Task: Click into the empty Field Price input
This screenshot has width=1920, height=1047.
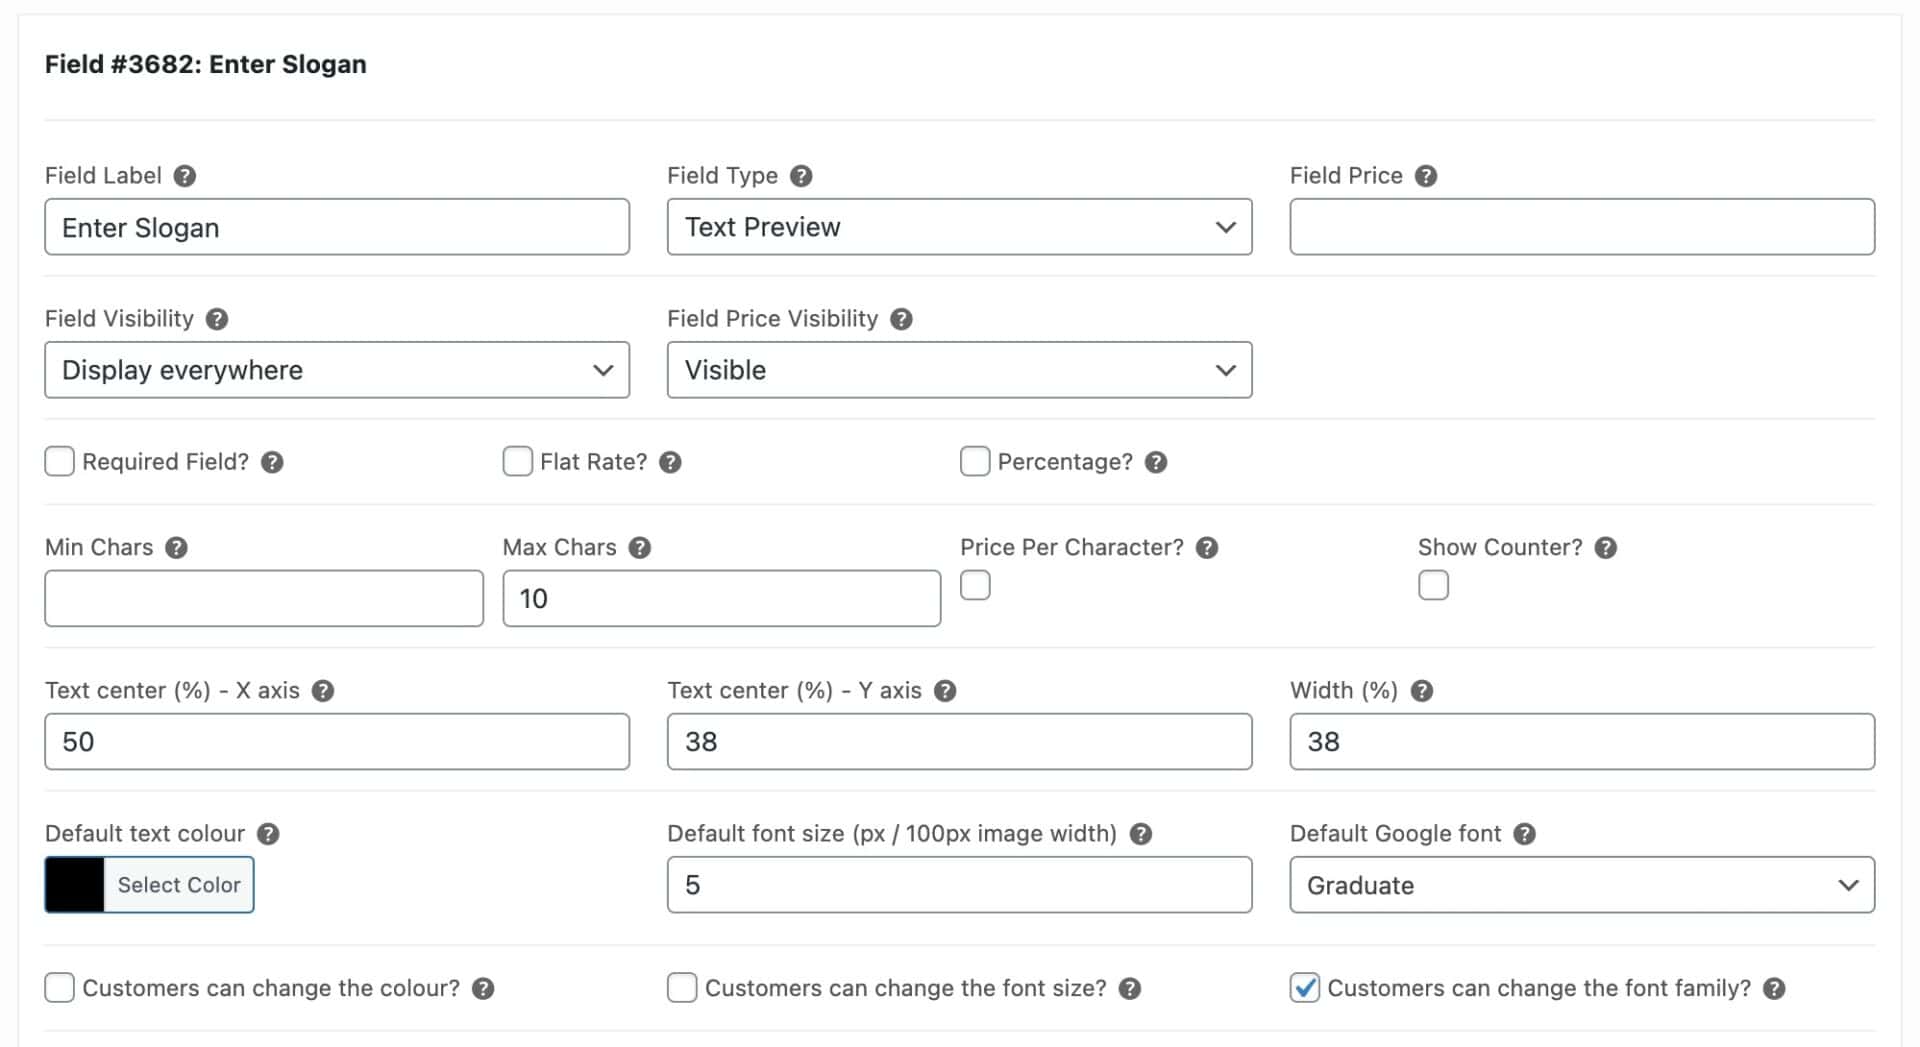Action: coord(1582,227)
